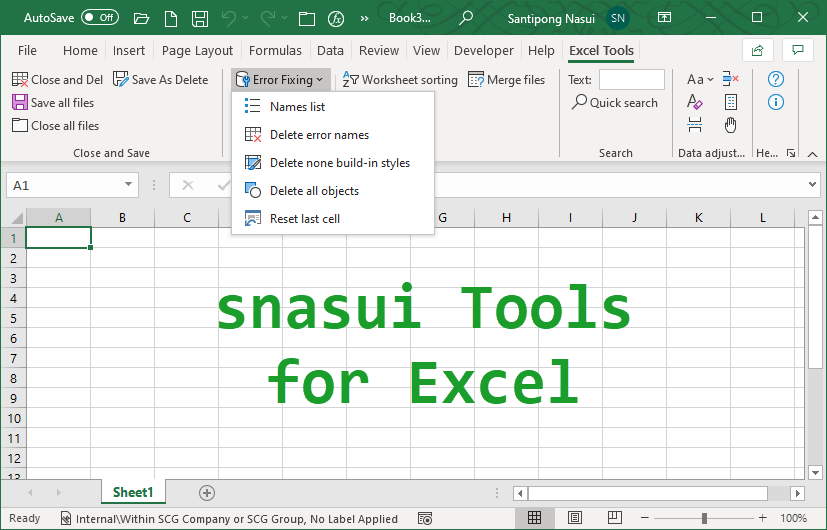
Task: Click the Quick search button
Action: click(614, 102)
